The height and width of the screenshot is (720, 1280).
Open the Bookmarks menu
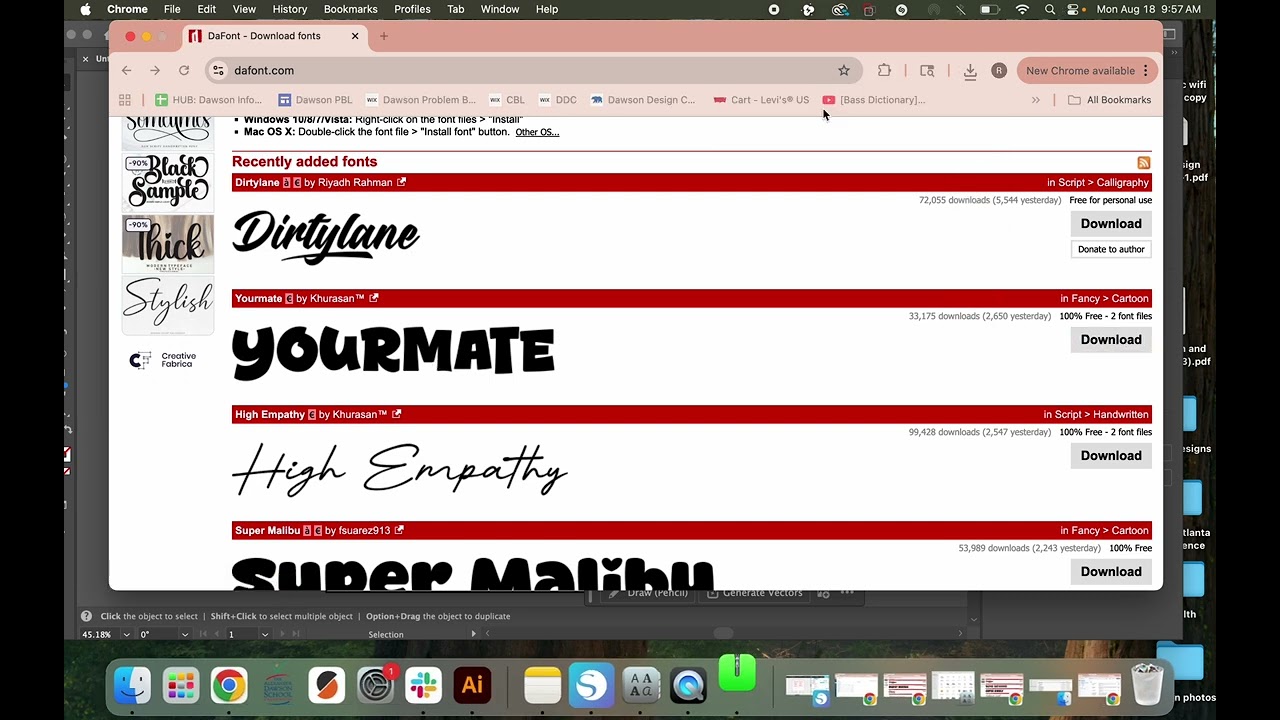(x=351, y=9)
